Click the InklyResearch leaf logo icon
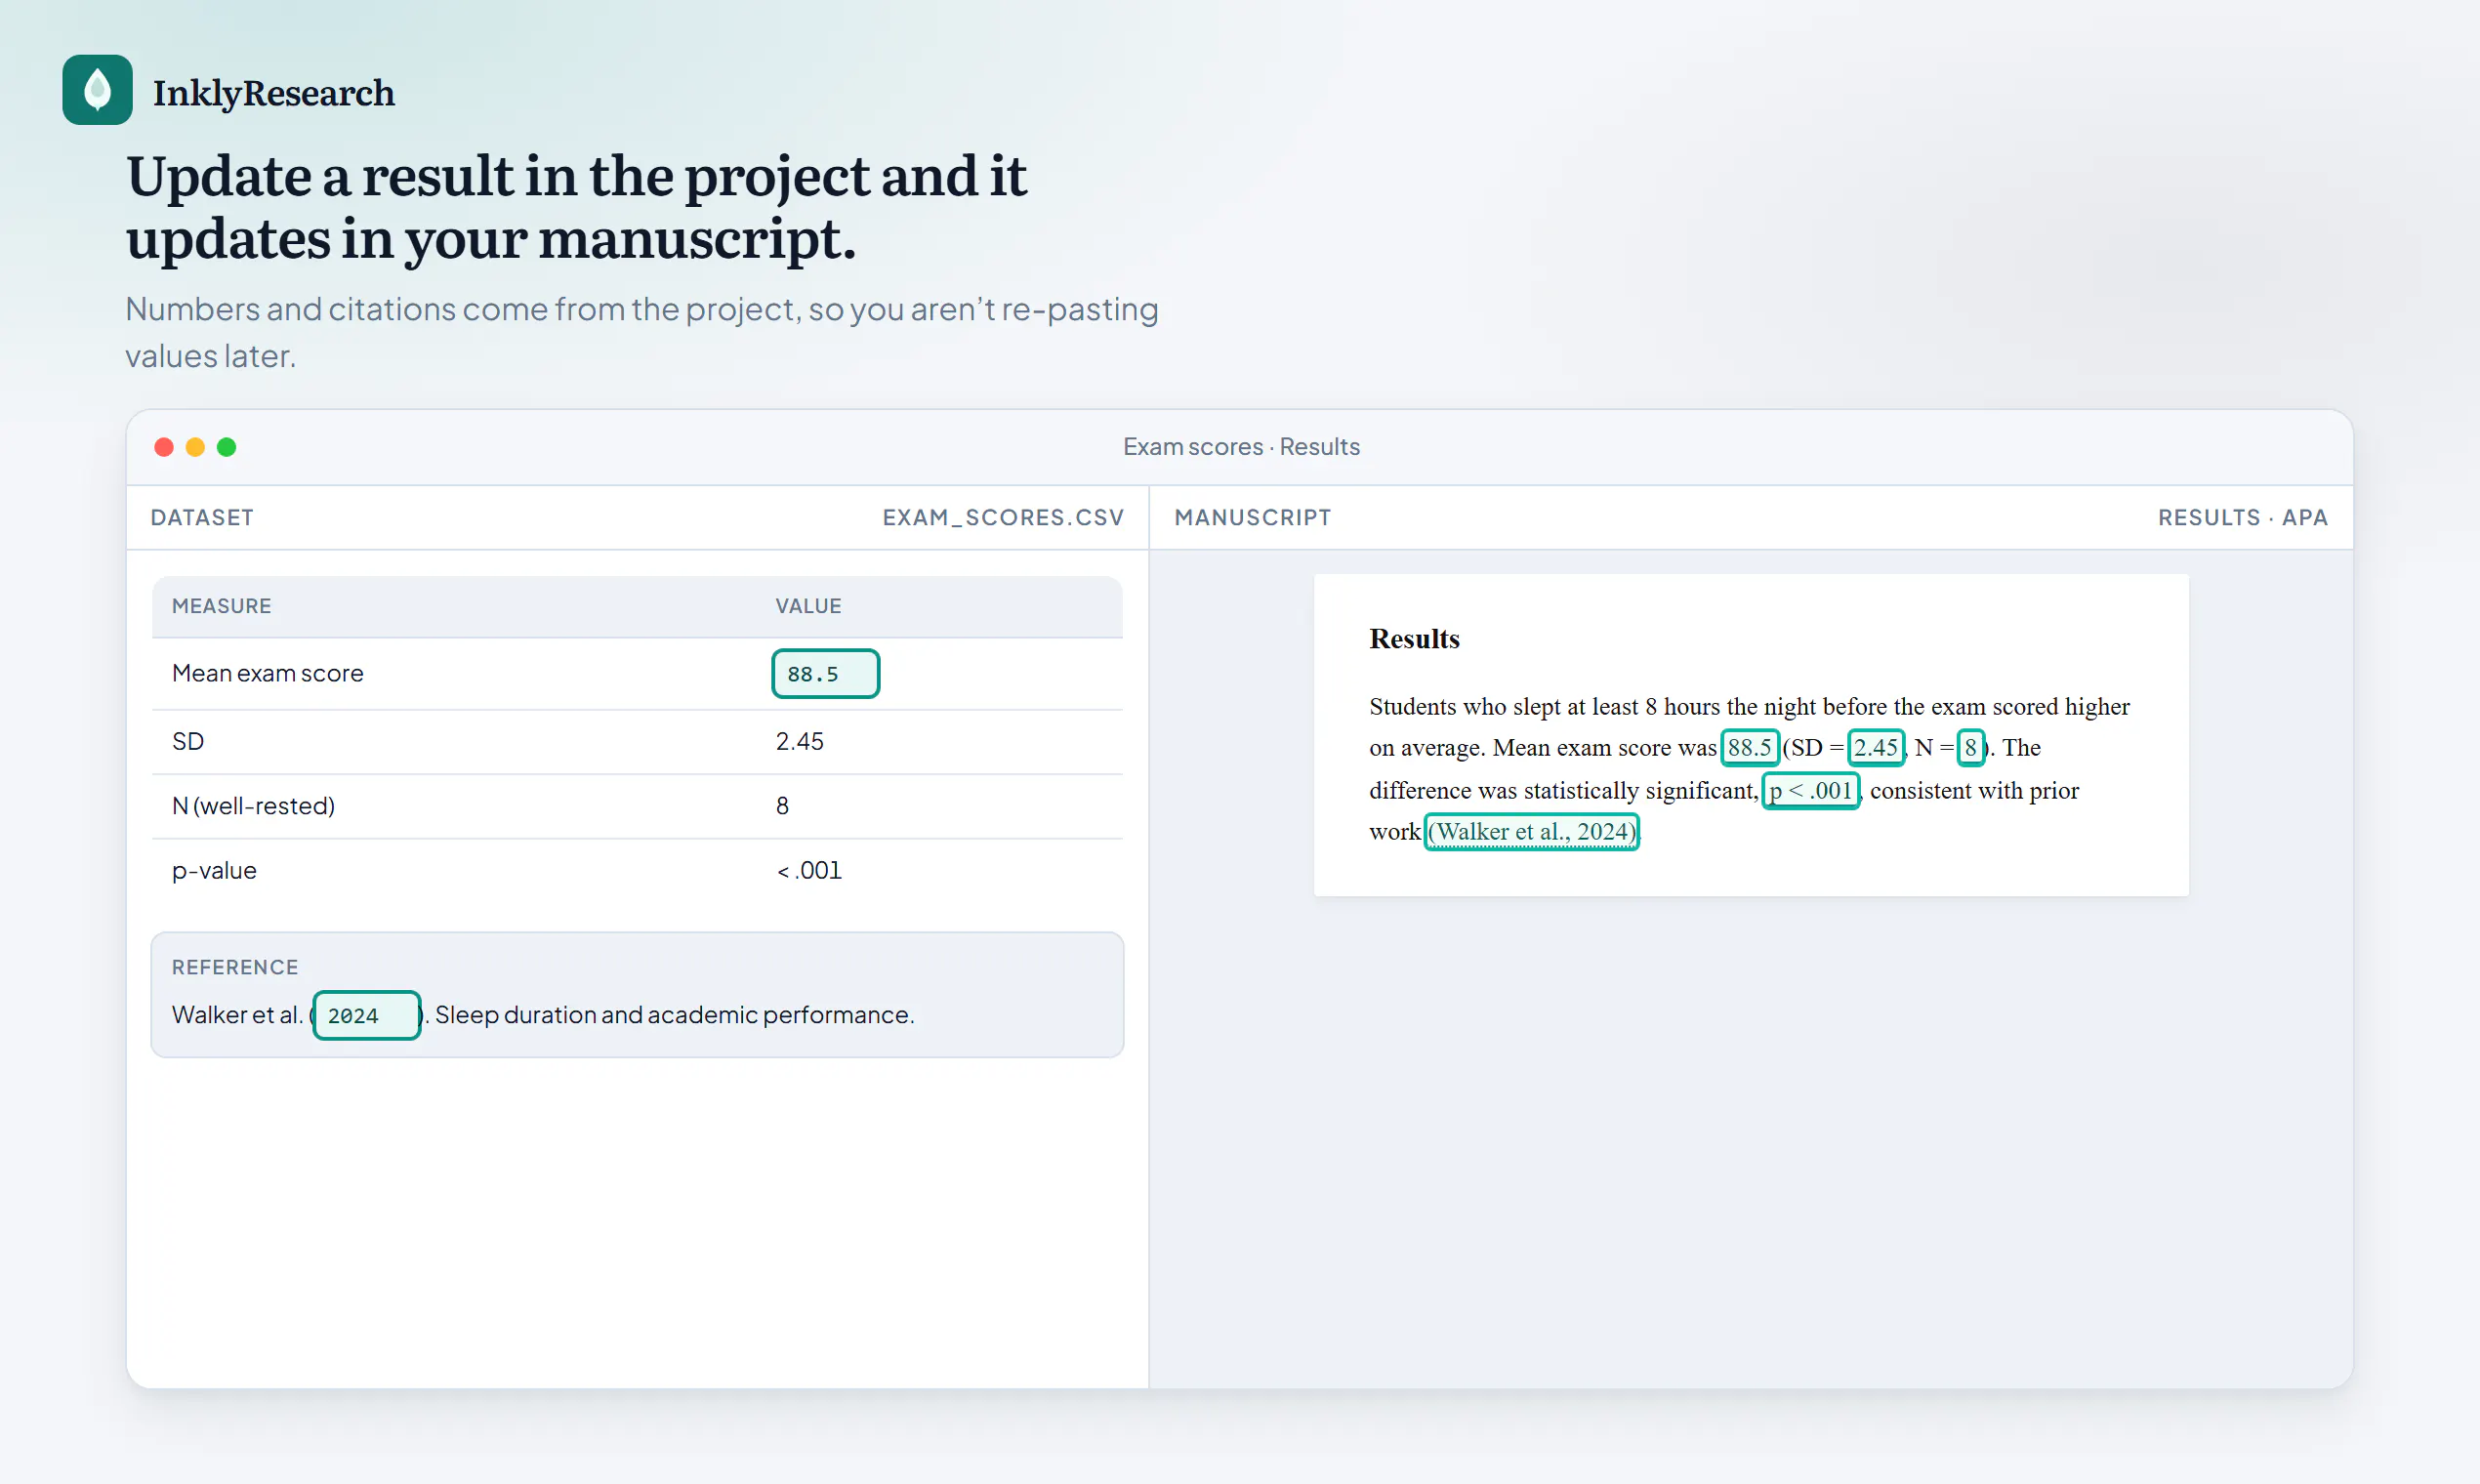Image resolution: width=2480 pixels, height=1484 pixels. click(97, 90)
